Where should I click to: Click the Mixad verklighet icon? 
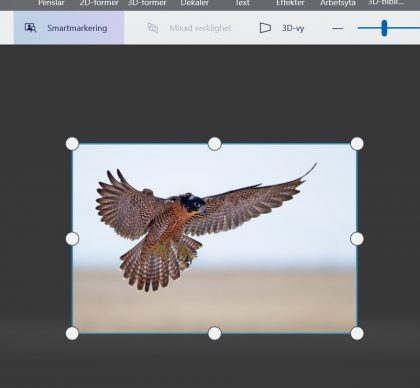coord(153,28)
